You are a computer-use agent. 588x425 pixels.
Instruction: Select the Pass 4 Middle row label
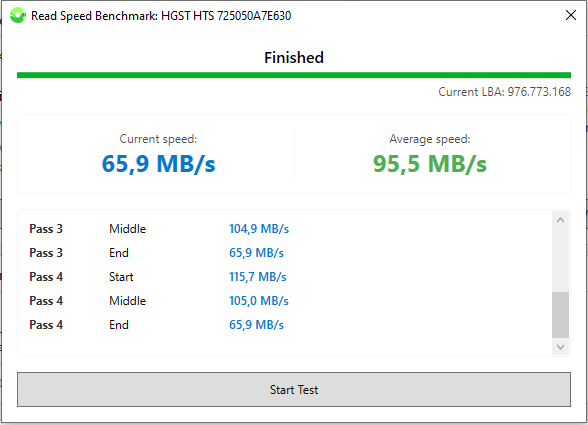87,301
